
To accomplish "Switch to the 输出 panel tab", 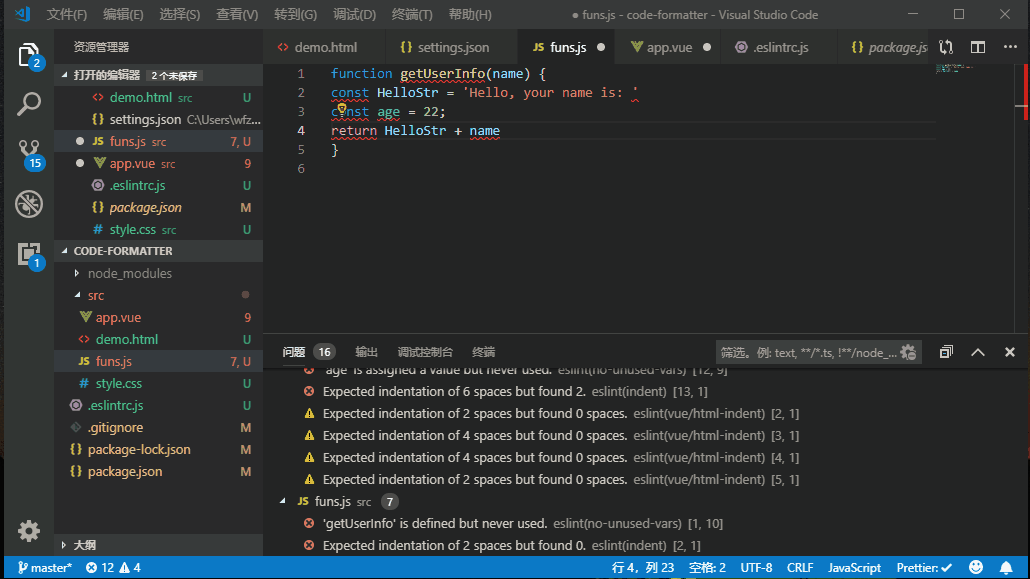I will click(366, 352).
